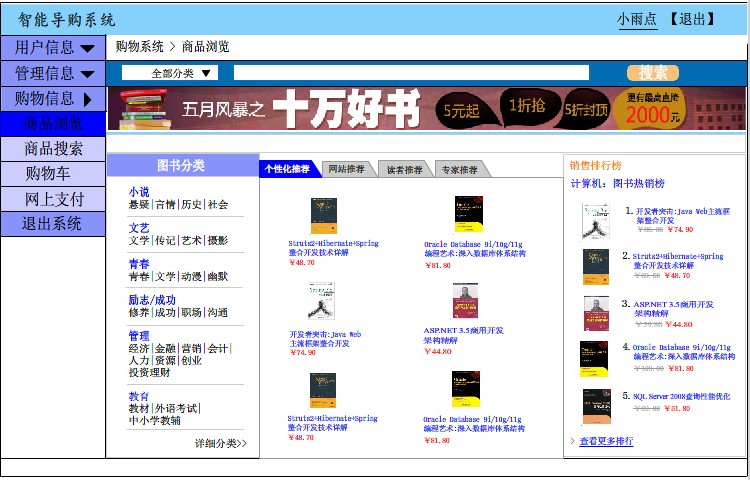The height and width of the screenshot is (480, 750).
Task: Click the 查看更多排行 link
Action: point(606,441)
